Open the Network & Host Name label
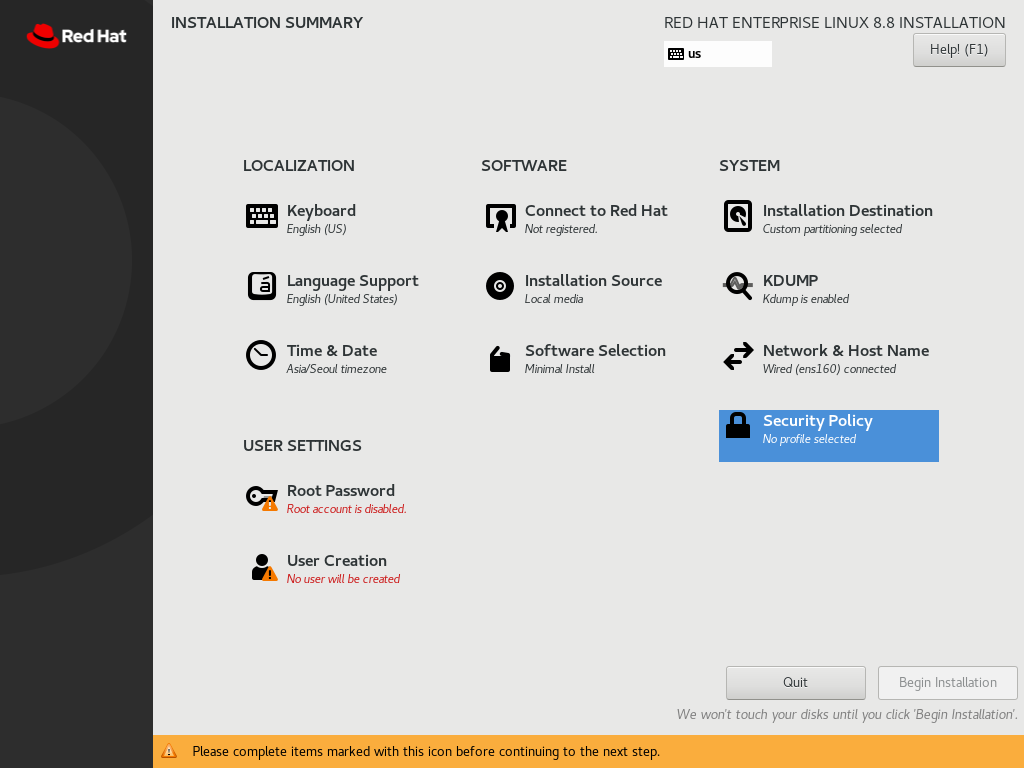The height and width of the screenshot is (768, 1024). click(x=846, y=351)
